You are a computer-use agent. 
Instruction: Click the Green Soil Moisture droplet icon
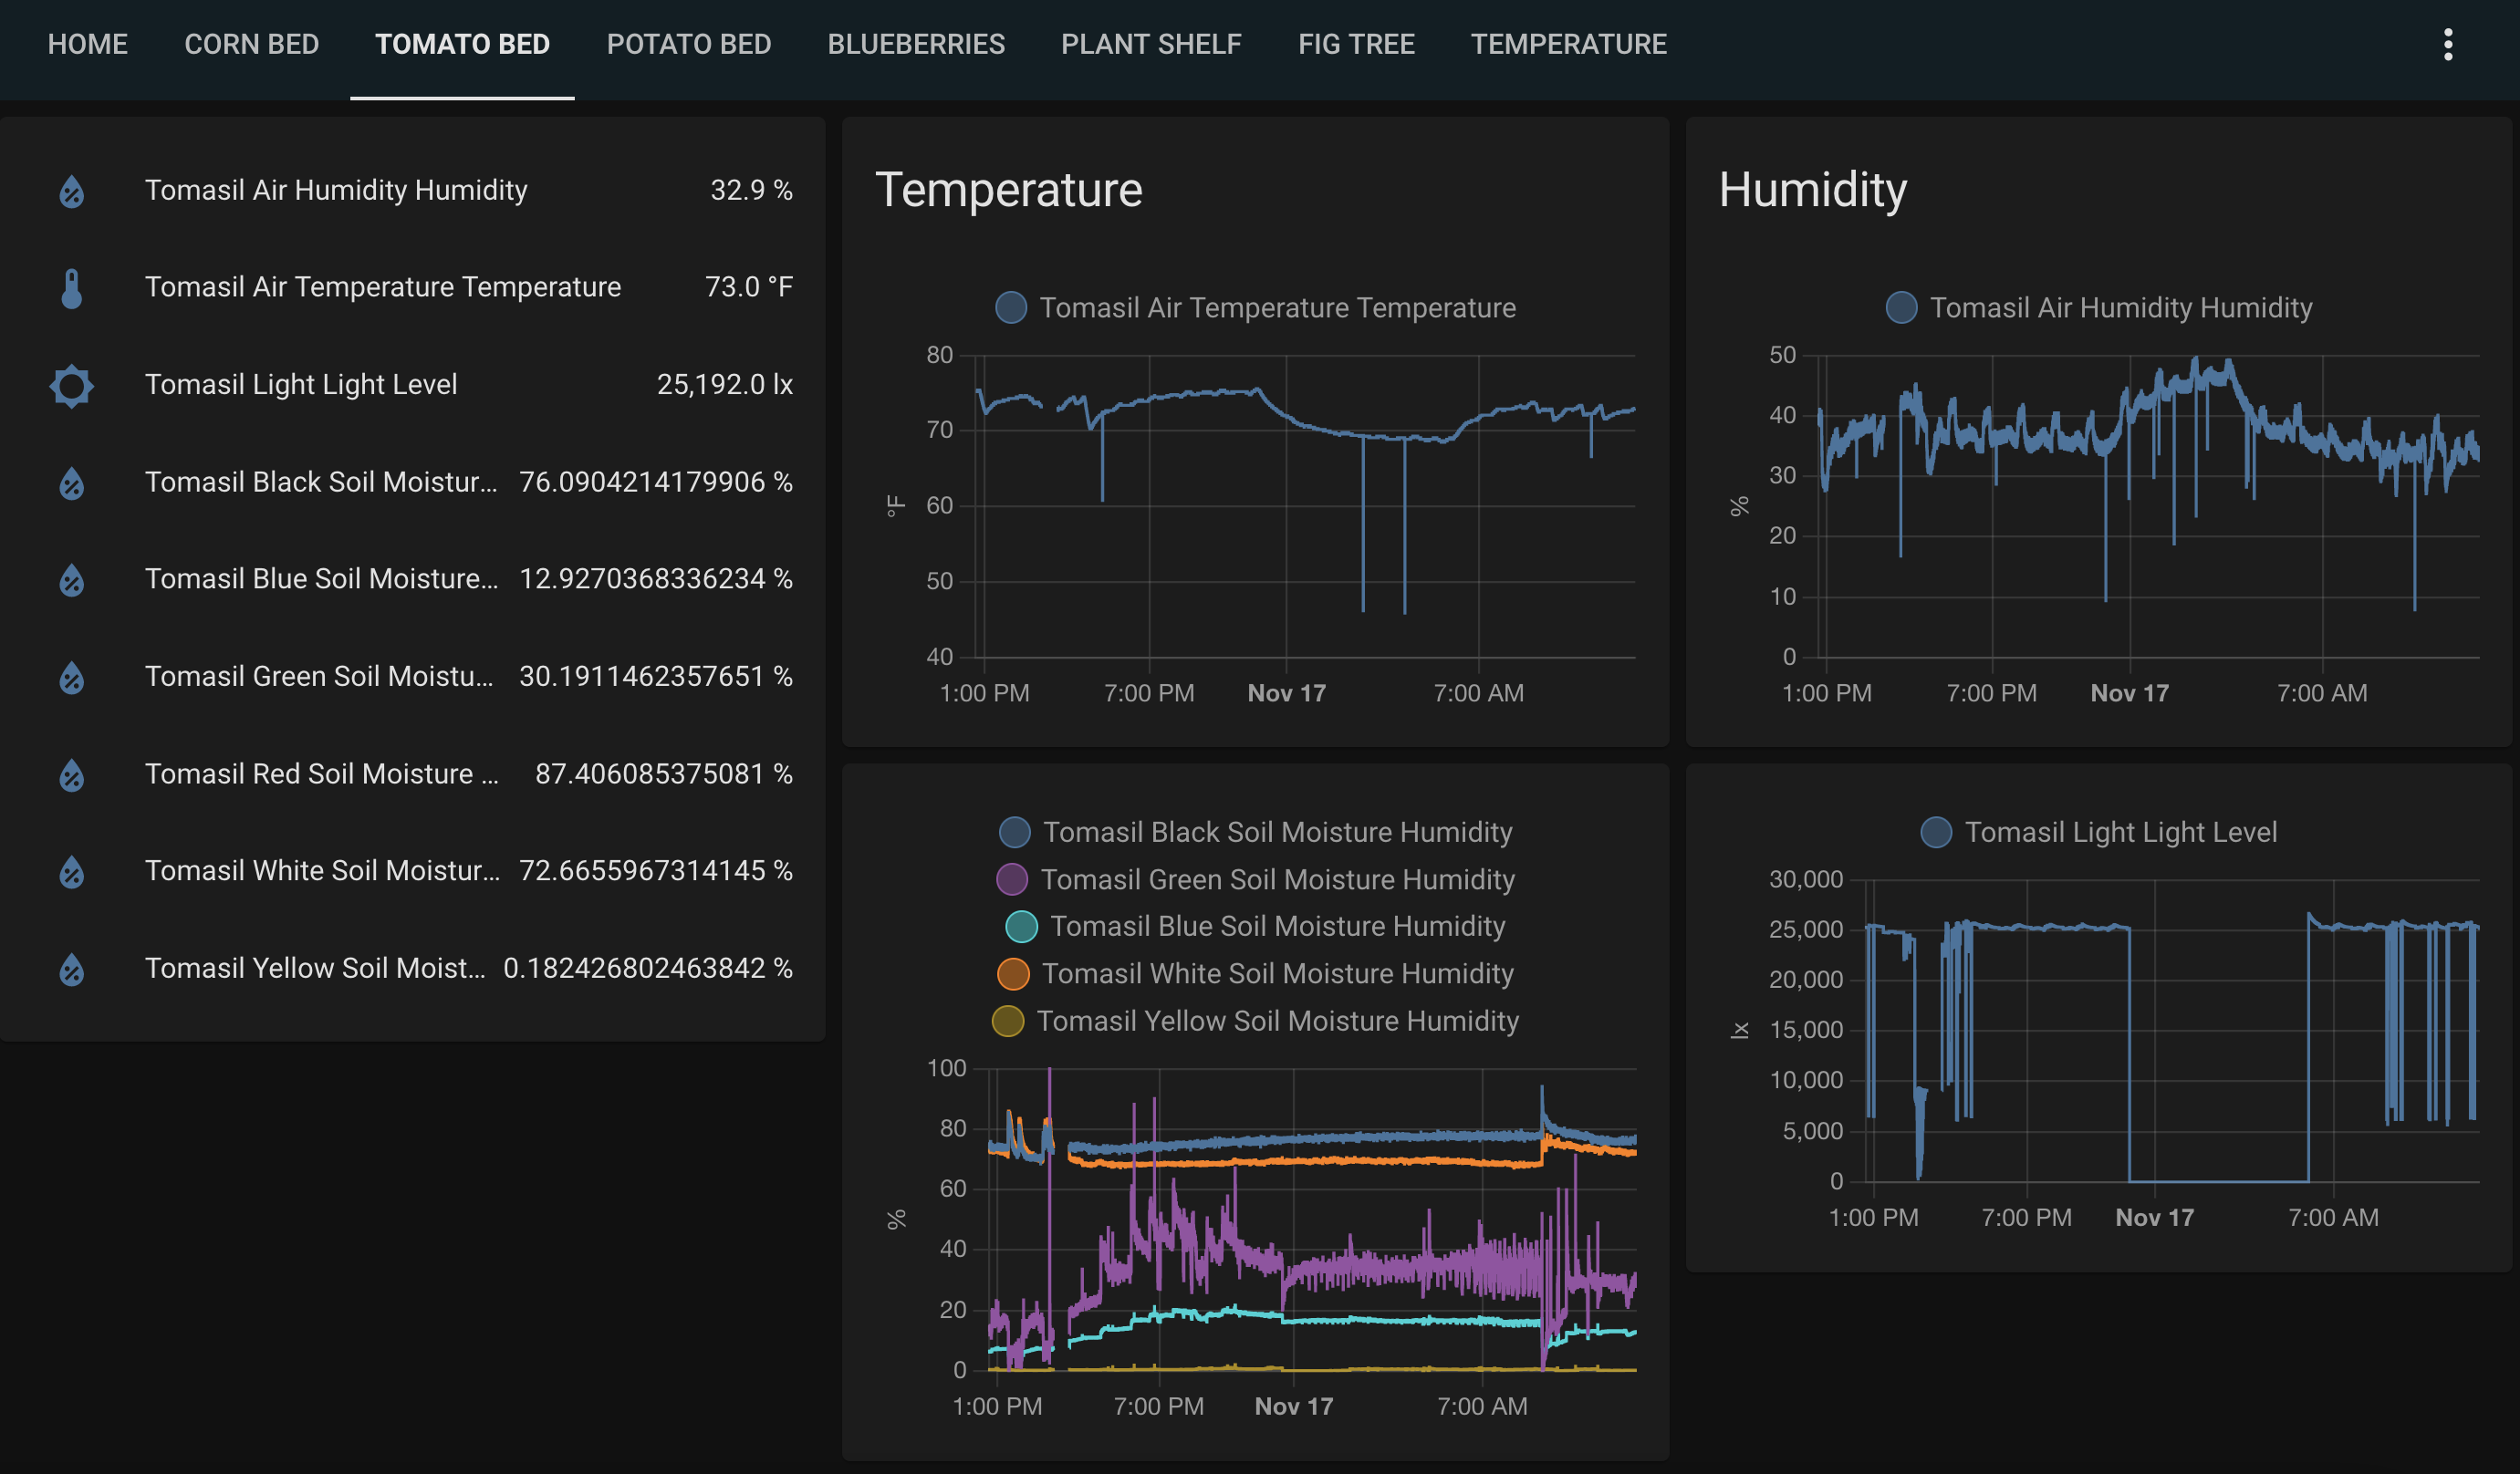(x=71, y=677)
